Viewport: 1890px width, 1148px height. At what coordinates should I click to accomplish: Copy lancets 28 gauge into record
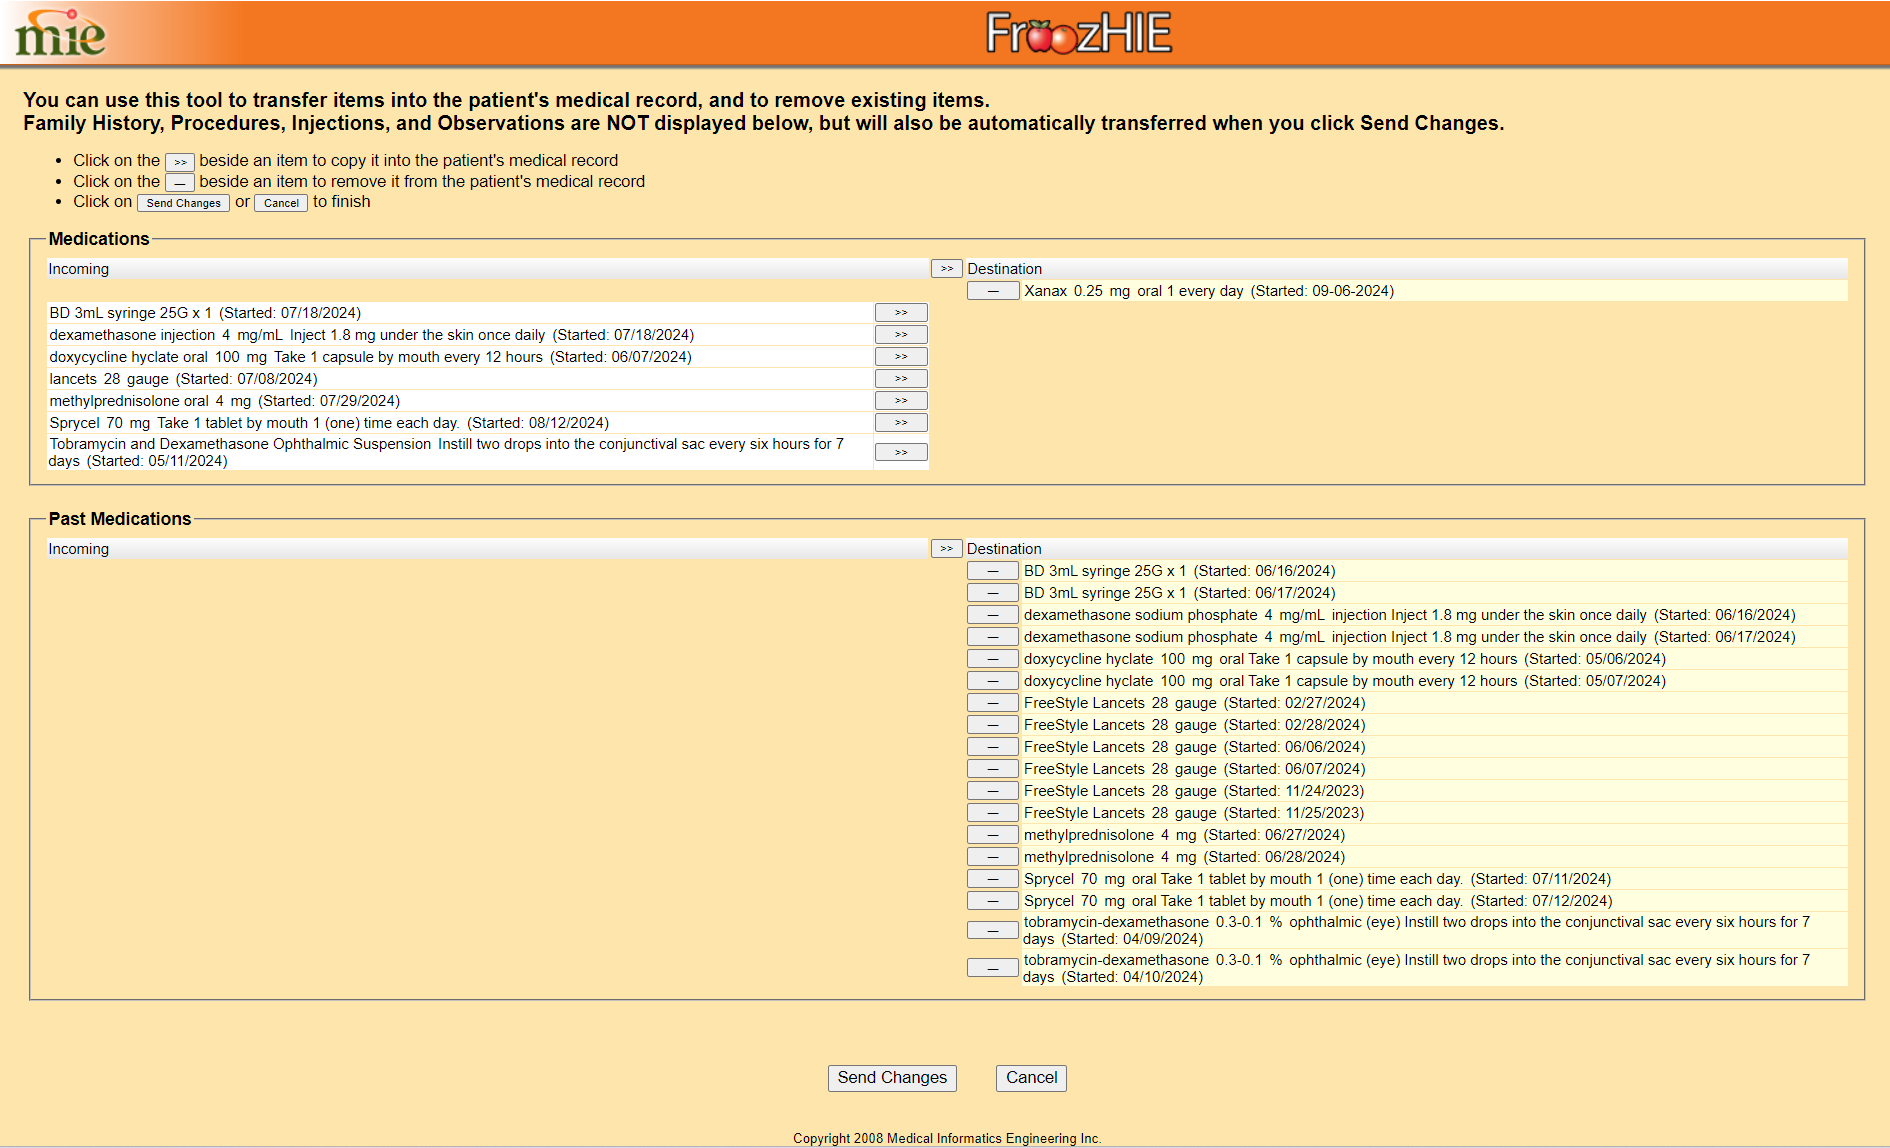(900, 379)
